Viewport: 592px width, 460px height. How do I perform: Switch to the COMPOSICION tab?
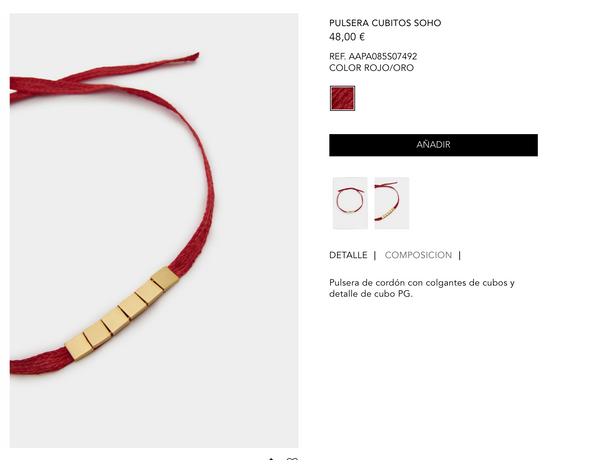coord(418,255)
